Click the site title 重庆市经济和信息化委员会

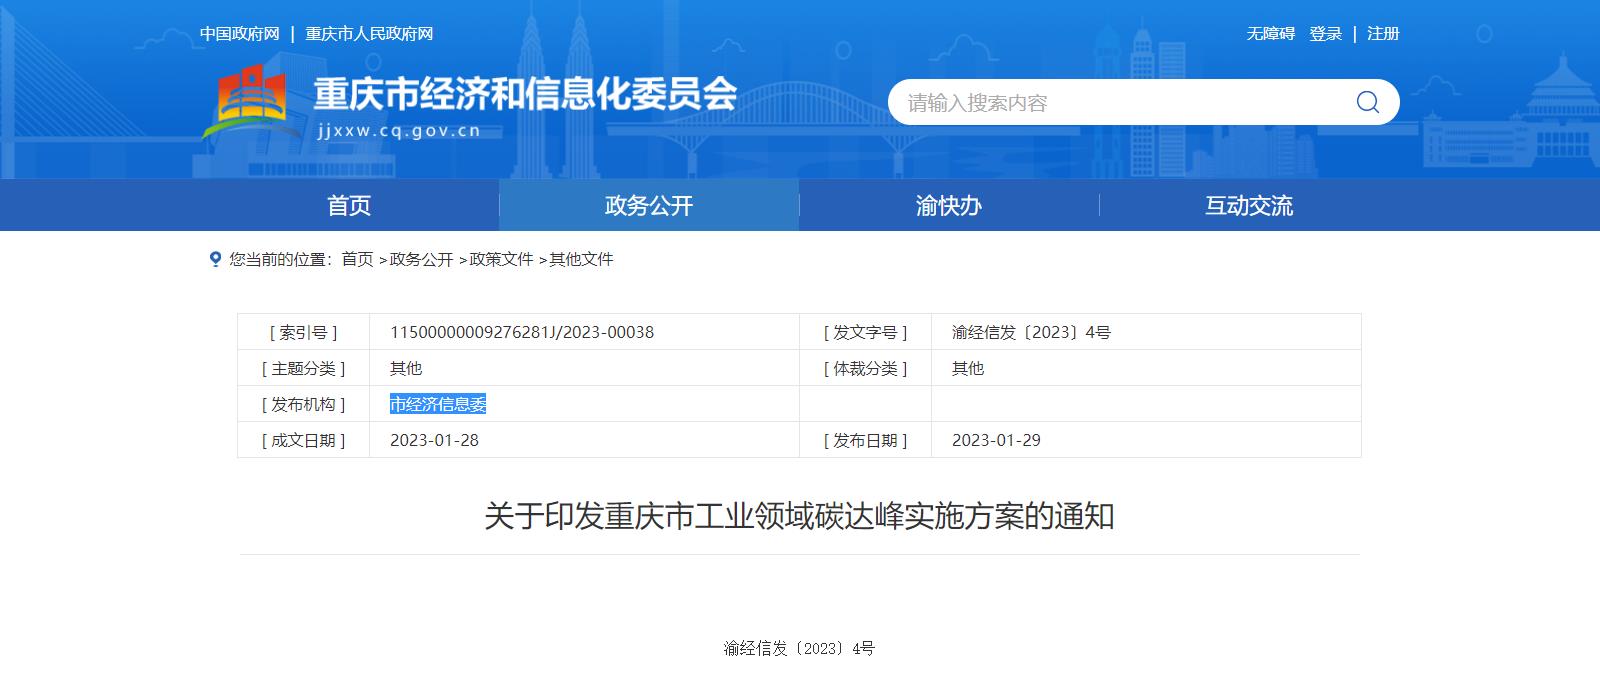click(525, 94)
